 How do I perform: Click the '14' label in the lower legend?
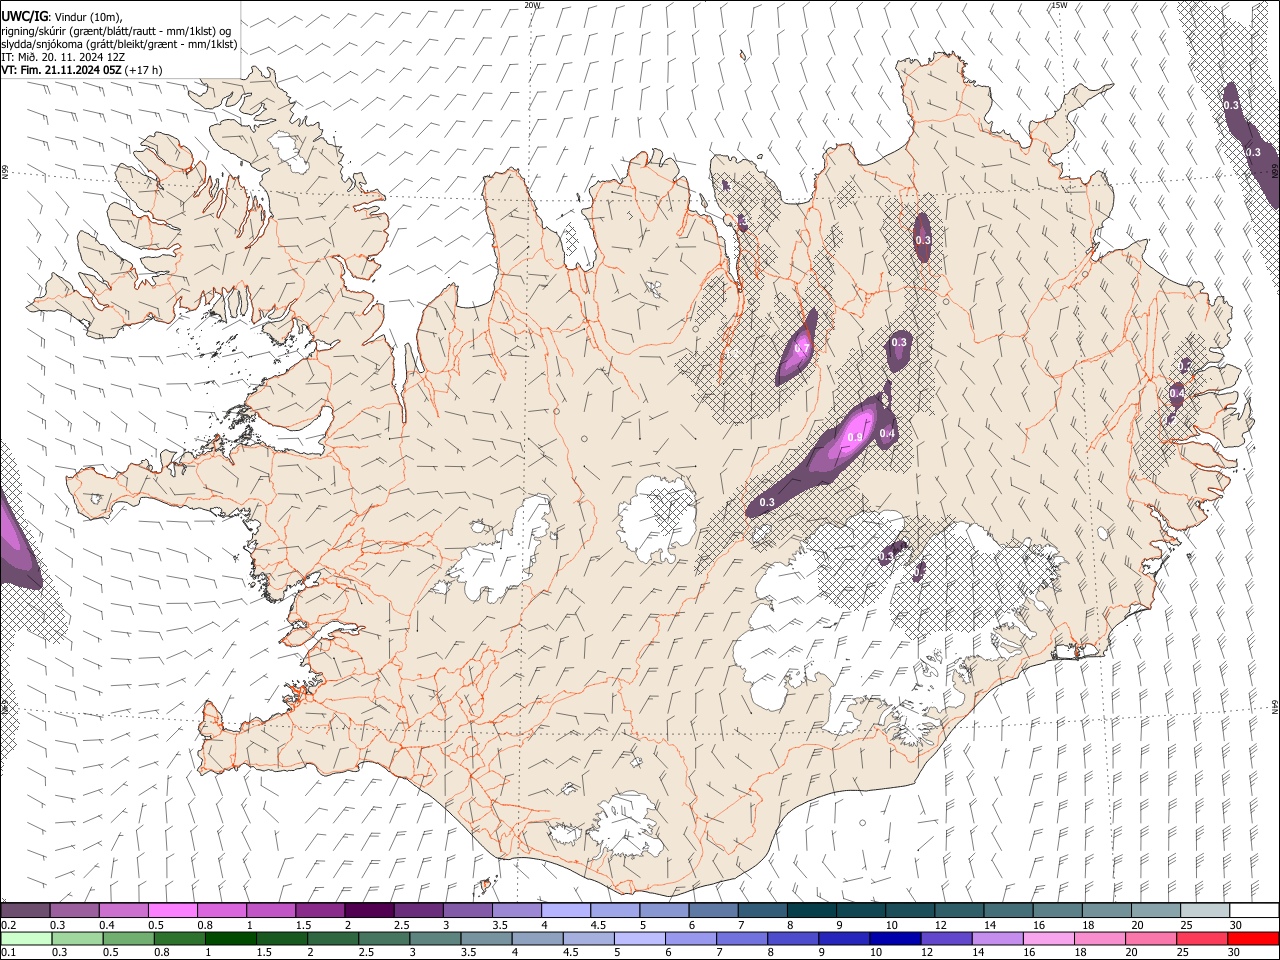978,952
